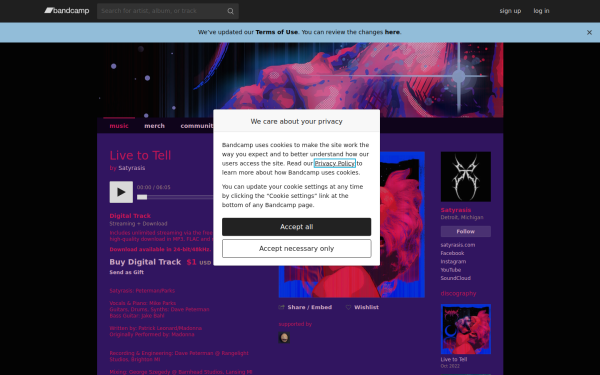Choose Send as Gift
The width and height of the screenshot is (600, 375).
(x=127, y=272)
